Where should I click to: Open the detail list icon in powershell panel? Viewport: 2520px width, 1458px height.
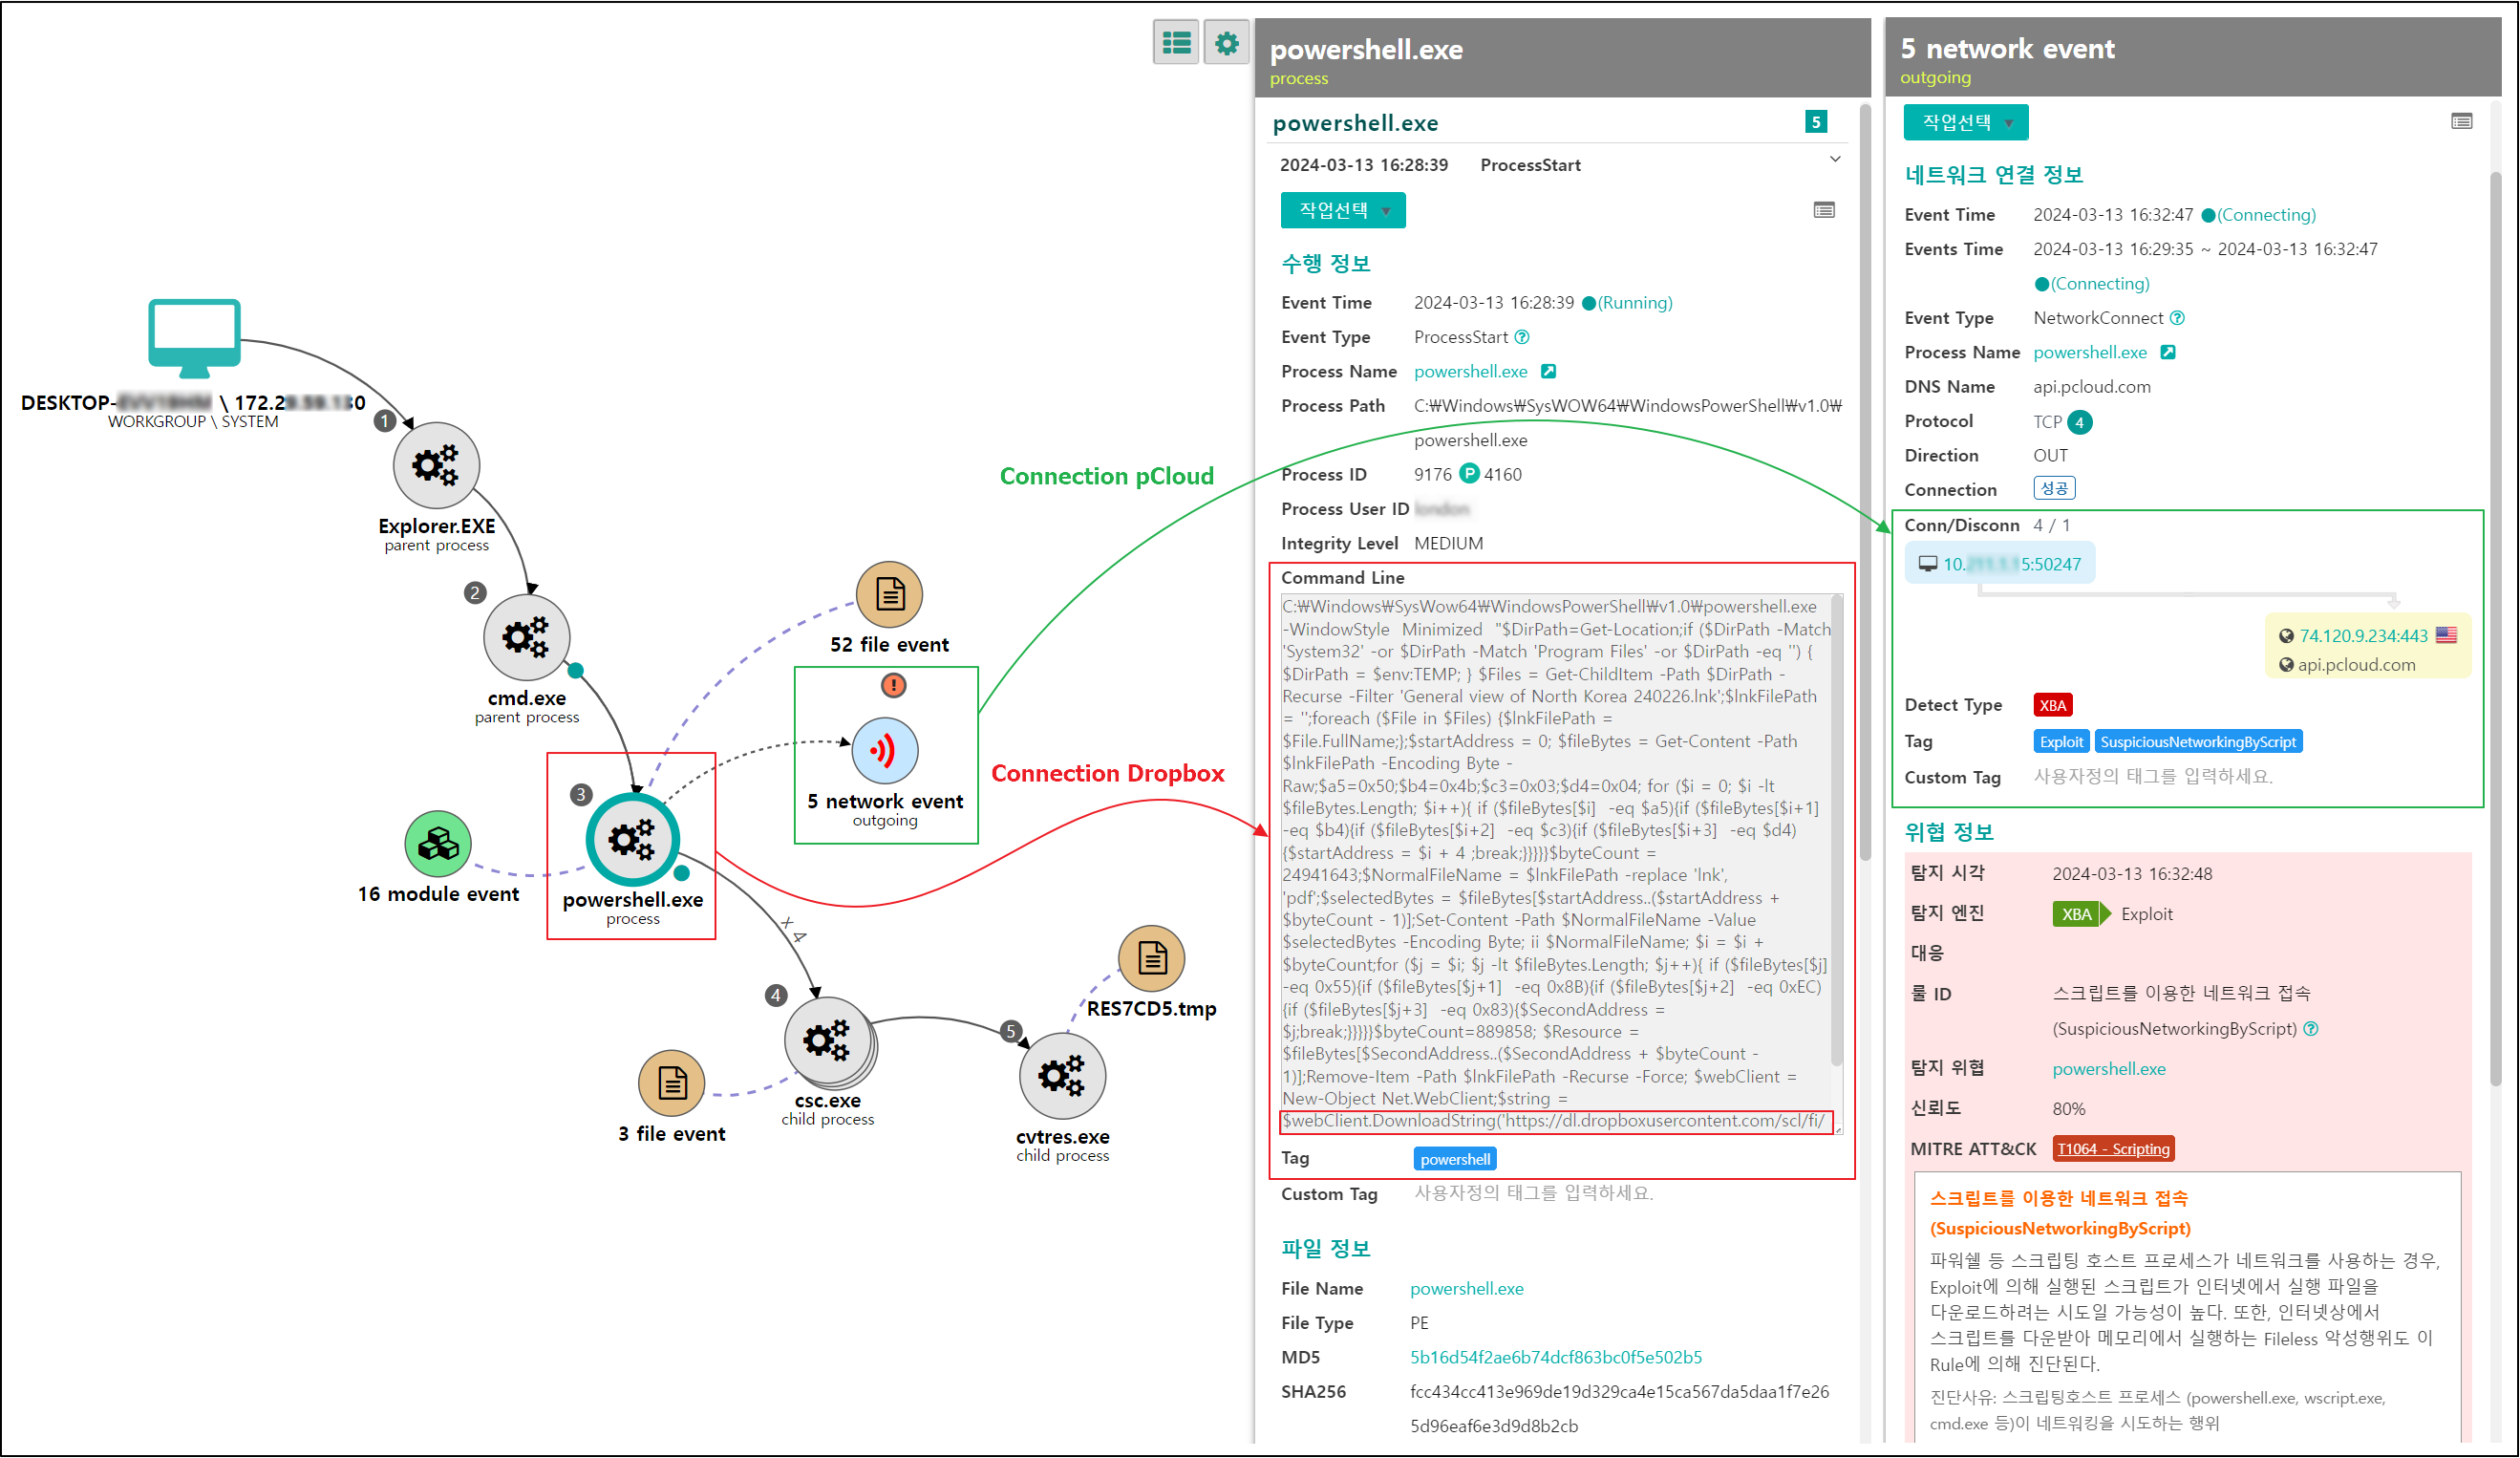(1824, 210)
